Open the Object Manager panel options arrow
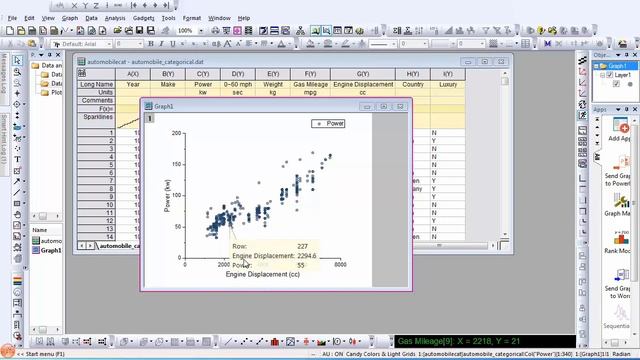Viewport: 640px width, 360px height. (x=618, y=55)
